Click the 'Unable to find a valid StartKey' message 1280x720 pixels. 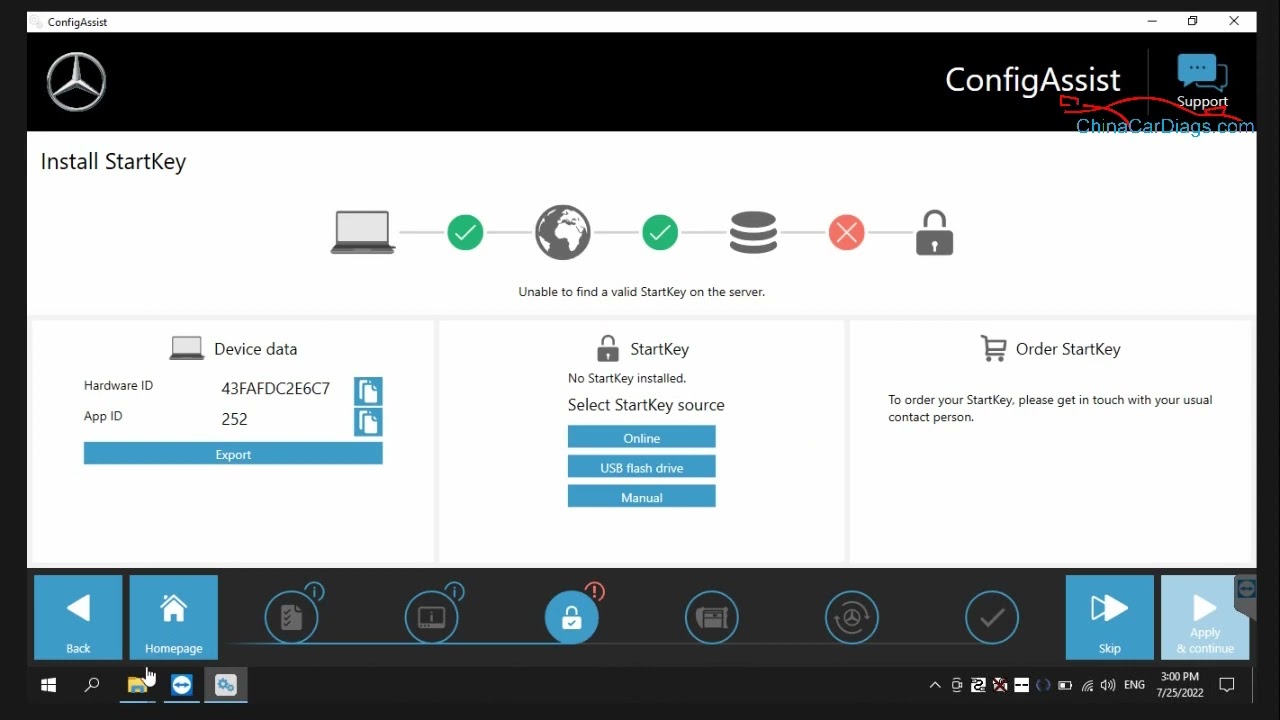642,292
